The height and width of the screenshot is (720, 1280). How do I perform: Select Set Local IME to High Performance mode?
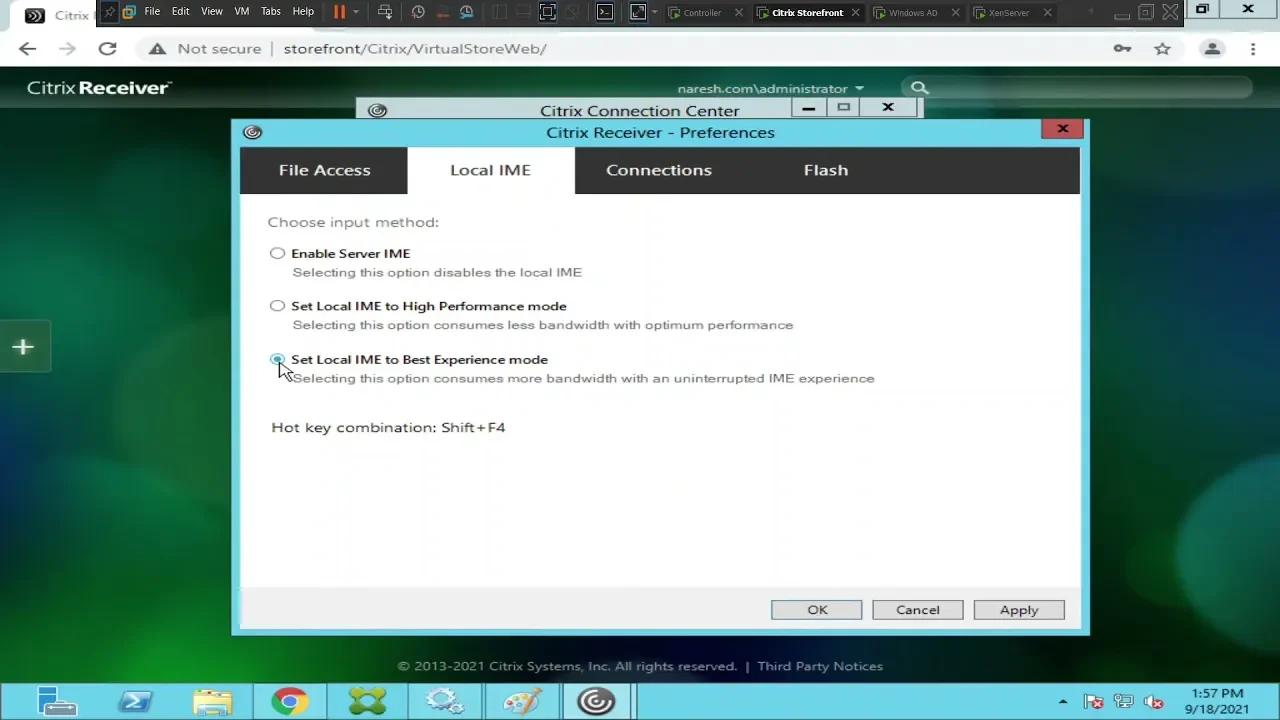click(277, 306)
